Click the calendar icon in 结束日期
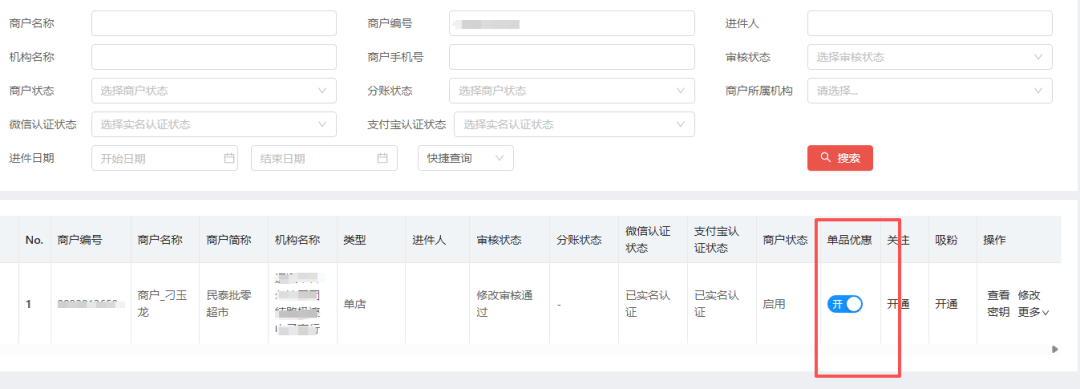The width and height of the screenshot is (1080, 389). pos(382,158)
